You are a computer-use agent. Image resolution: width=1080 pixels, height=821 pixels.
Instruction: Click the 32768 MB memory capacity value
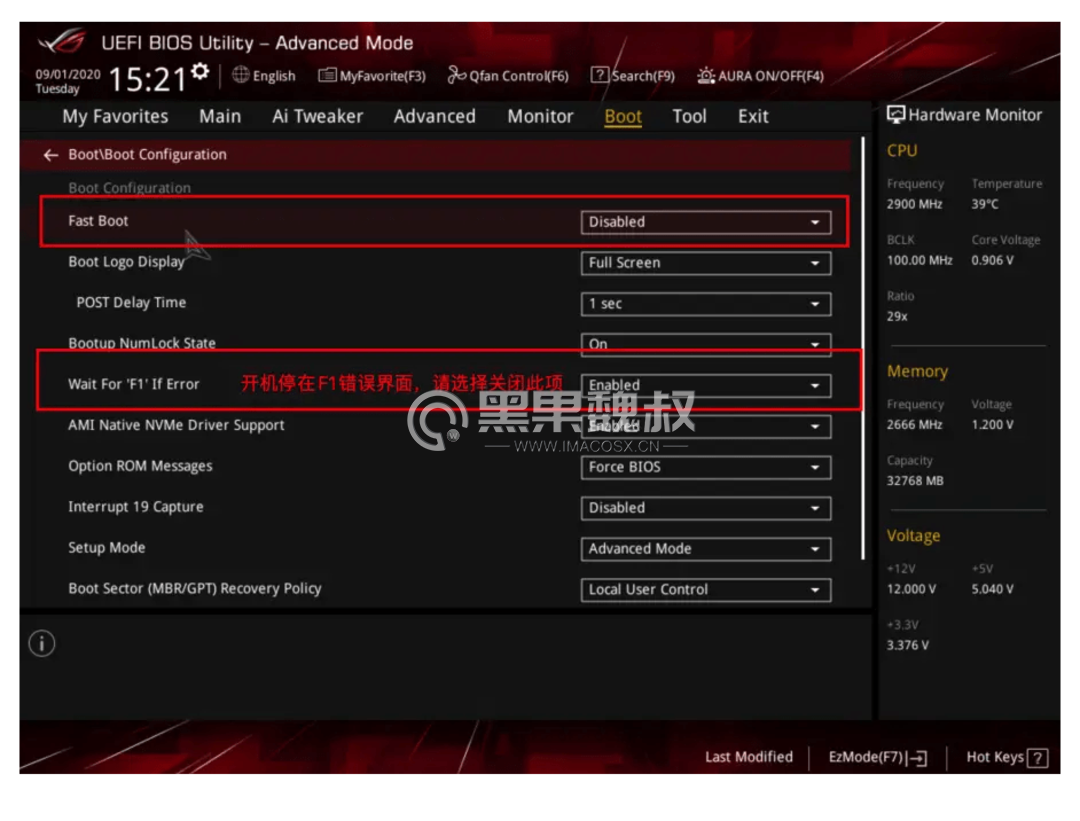915,481
